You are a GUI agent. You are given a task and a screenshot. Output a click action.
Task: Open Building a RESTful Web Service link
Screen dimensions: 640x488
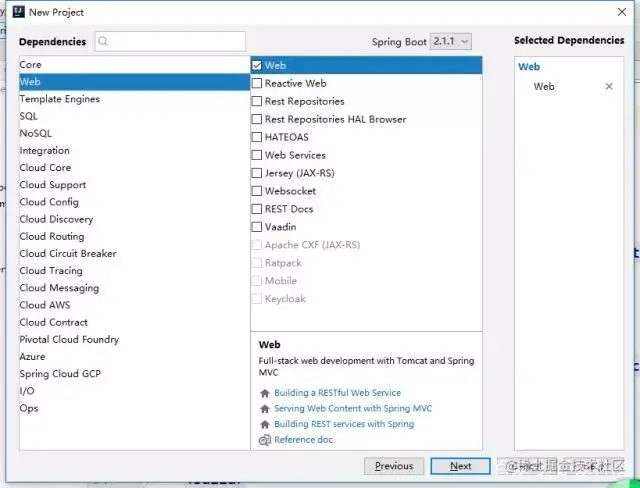pyautogui.click(x=338, y=393)
